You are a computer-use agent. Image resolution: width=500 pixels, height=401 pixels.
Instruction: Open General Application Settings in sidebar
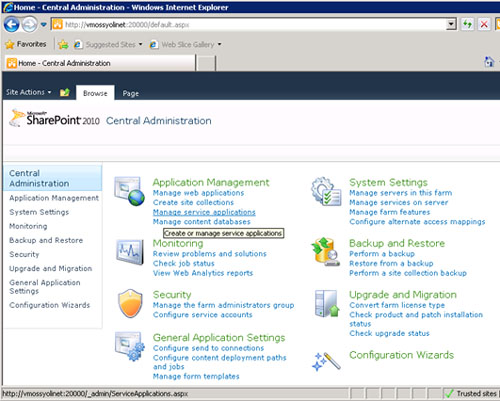tap(45, 286)
